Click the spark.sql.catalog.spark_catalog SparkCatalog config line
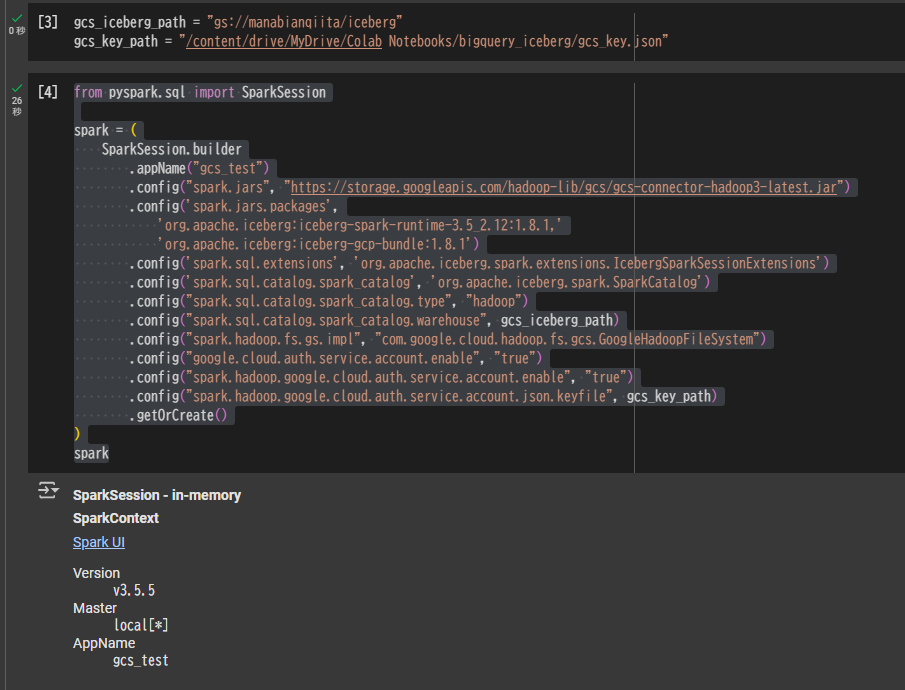The height and width of the screenshot is (690, 905). [419, 282]
